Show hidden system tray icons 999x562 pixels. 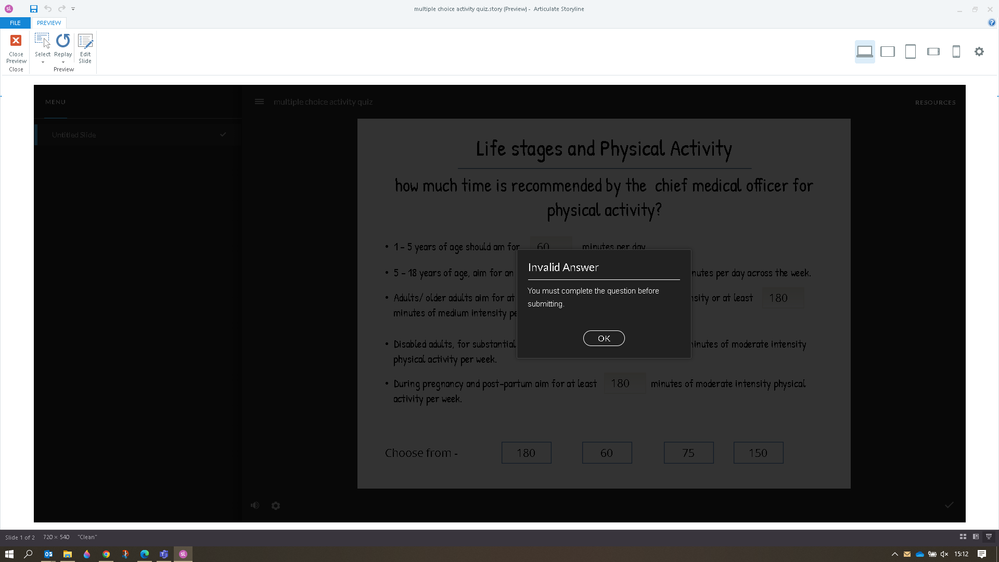pyautogui.click(x=895, y=554)
